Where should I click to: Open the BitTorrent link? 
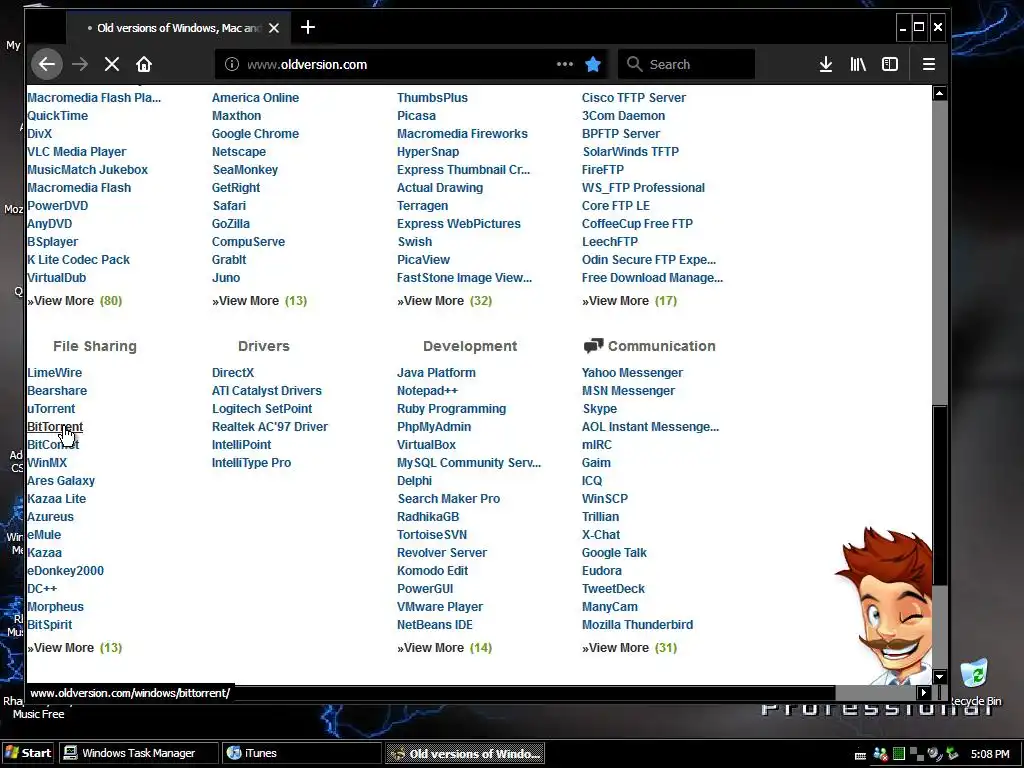coord(55,426)
